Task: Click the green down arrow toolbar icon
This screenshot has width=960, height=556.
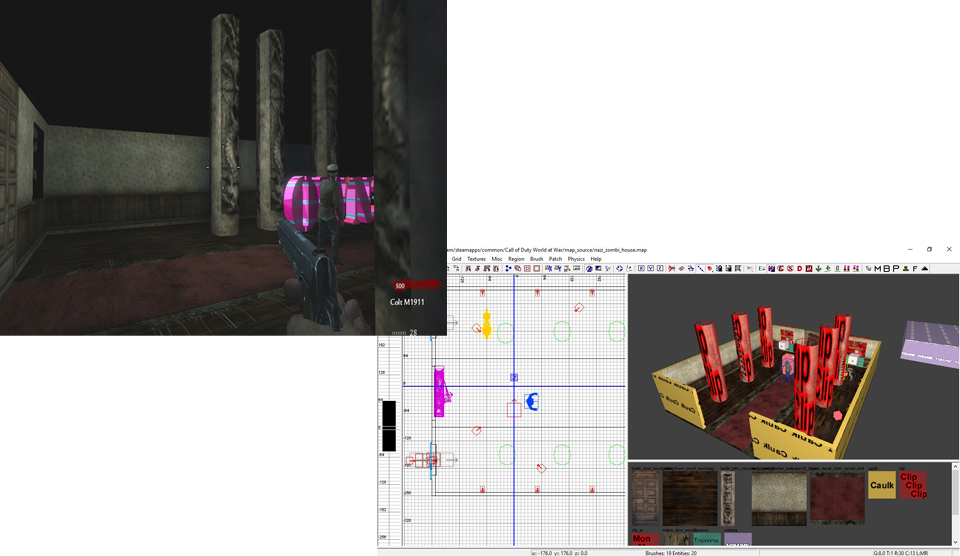Action: 819,268
